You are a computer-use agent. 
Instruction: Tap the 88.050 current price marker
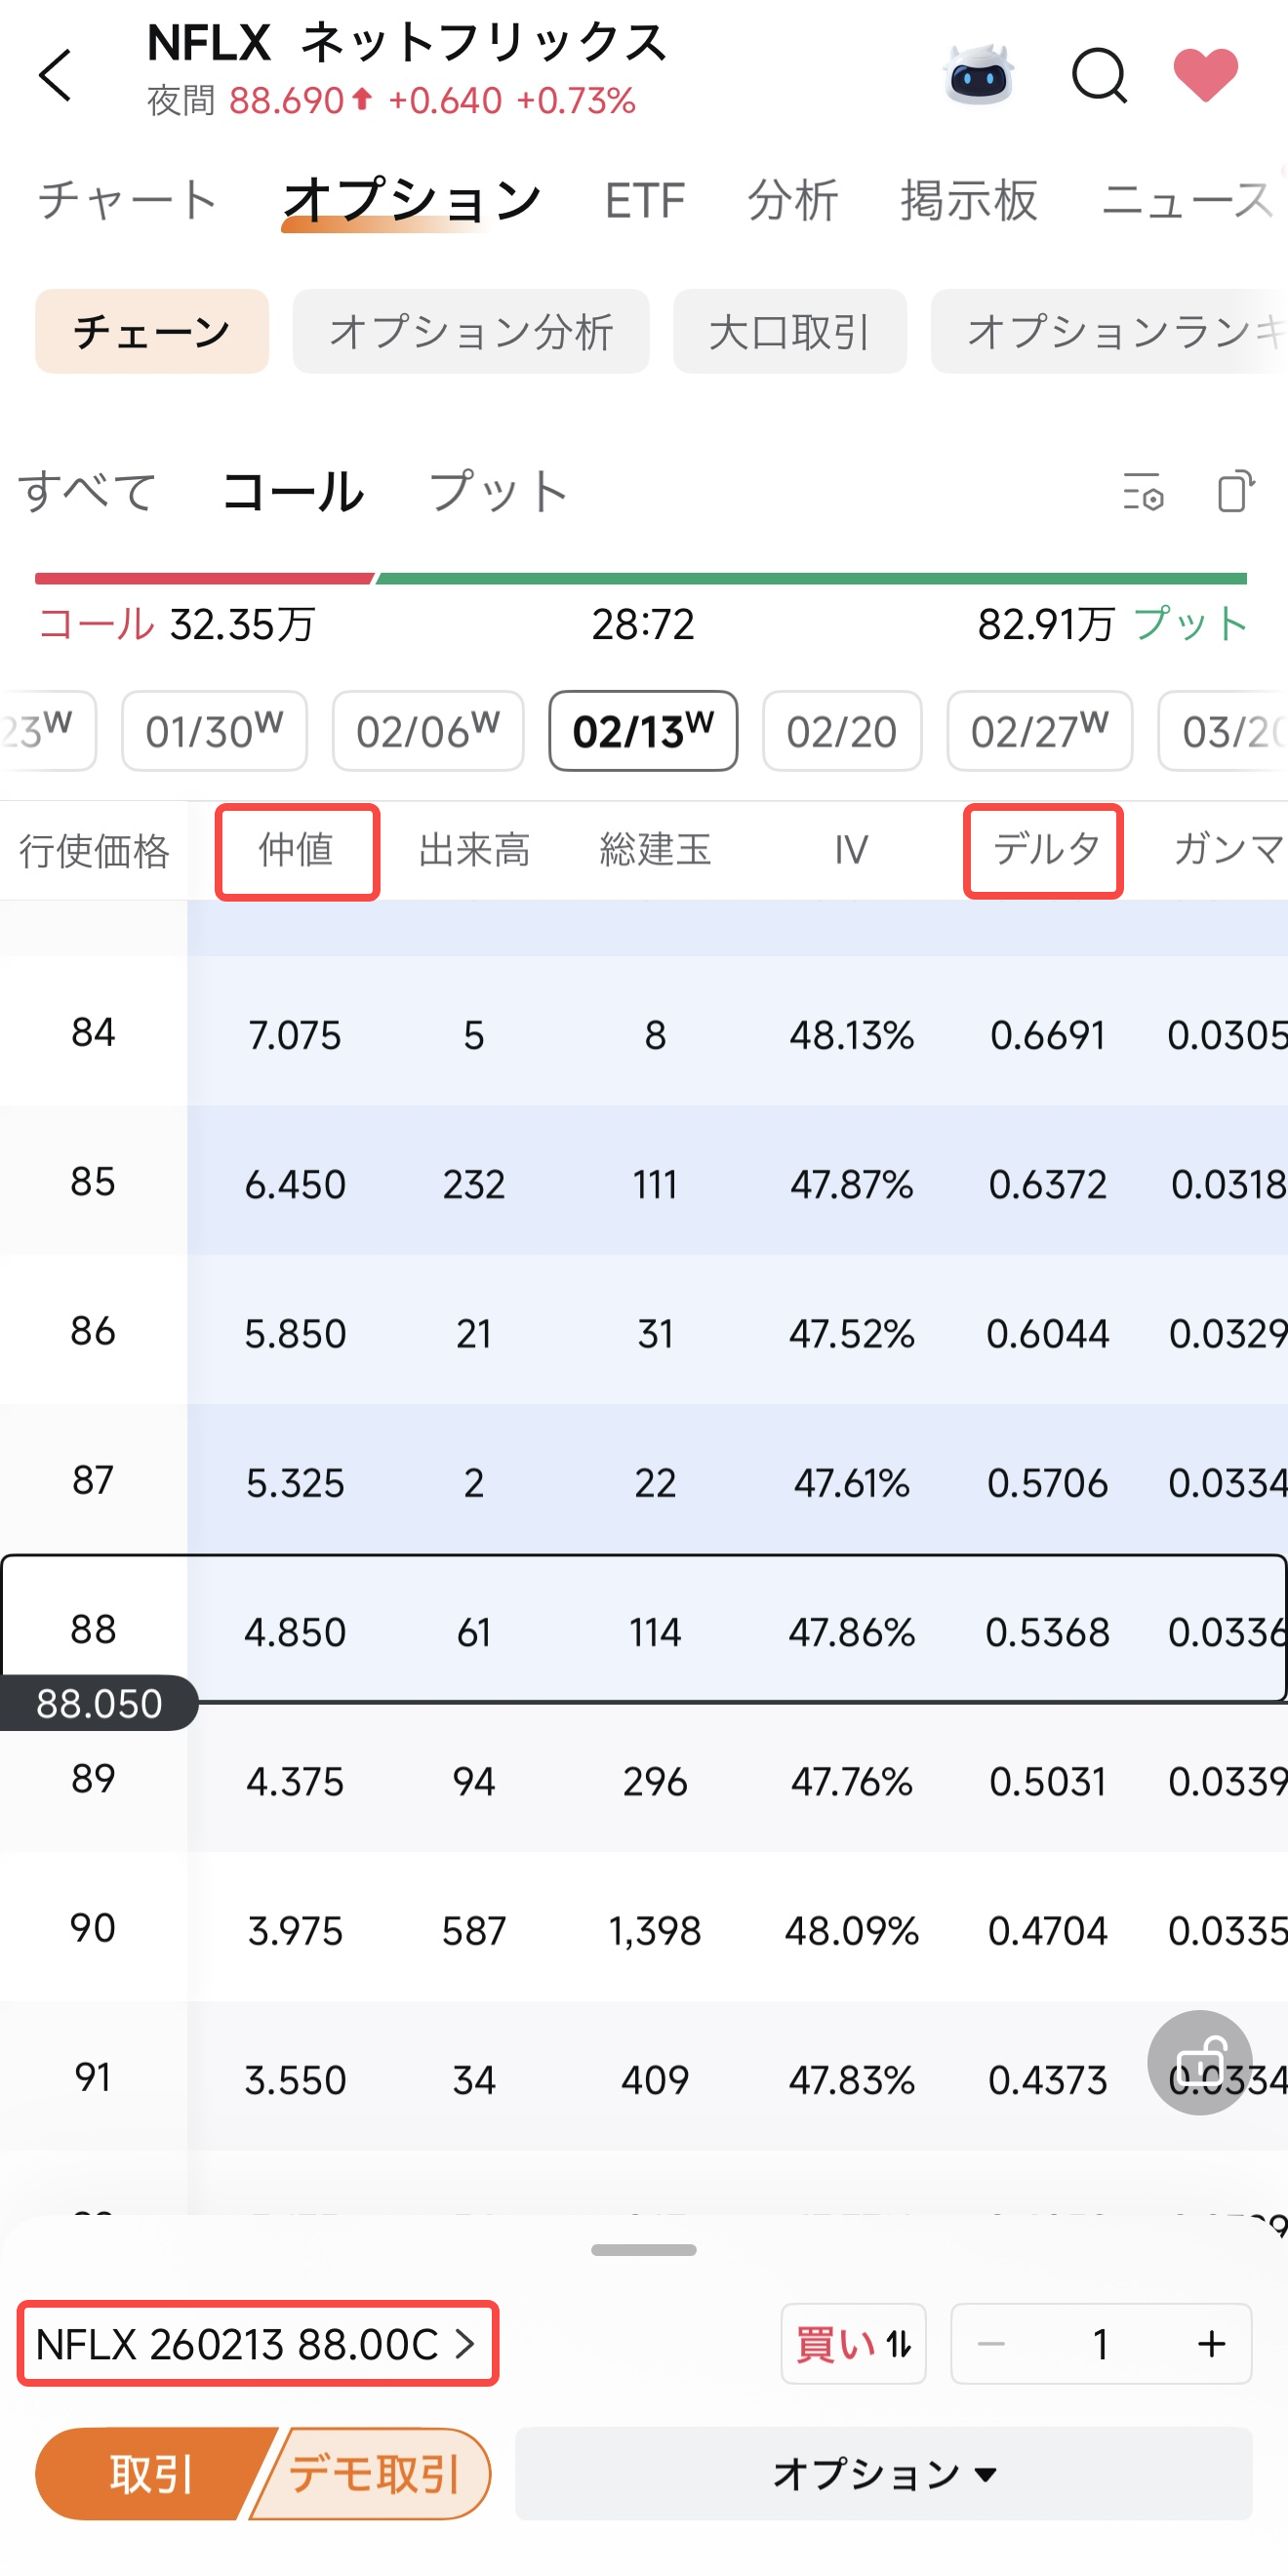tap(98, 1703)
